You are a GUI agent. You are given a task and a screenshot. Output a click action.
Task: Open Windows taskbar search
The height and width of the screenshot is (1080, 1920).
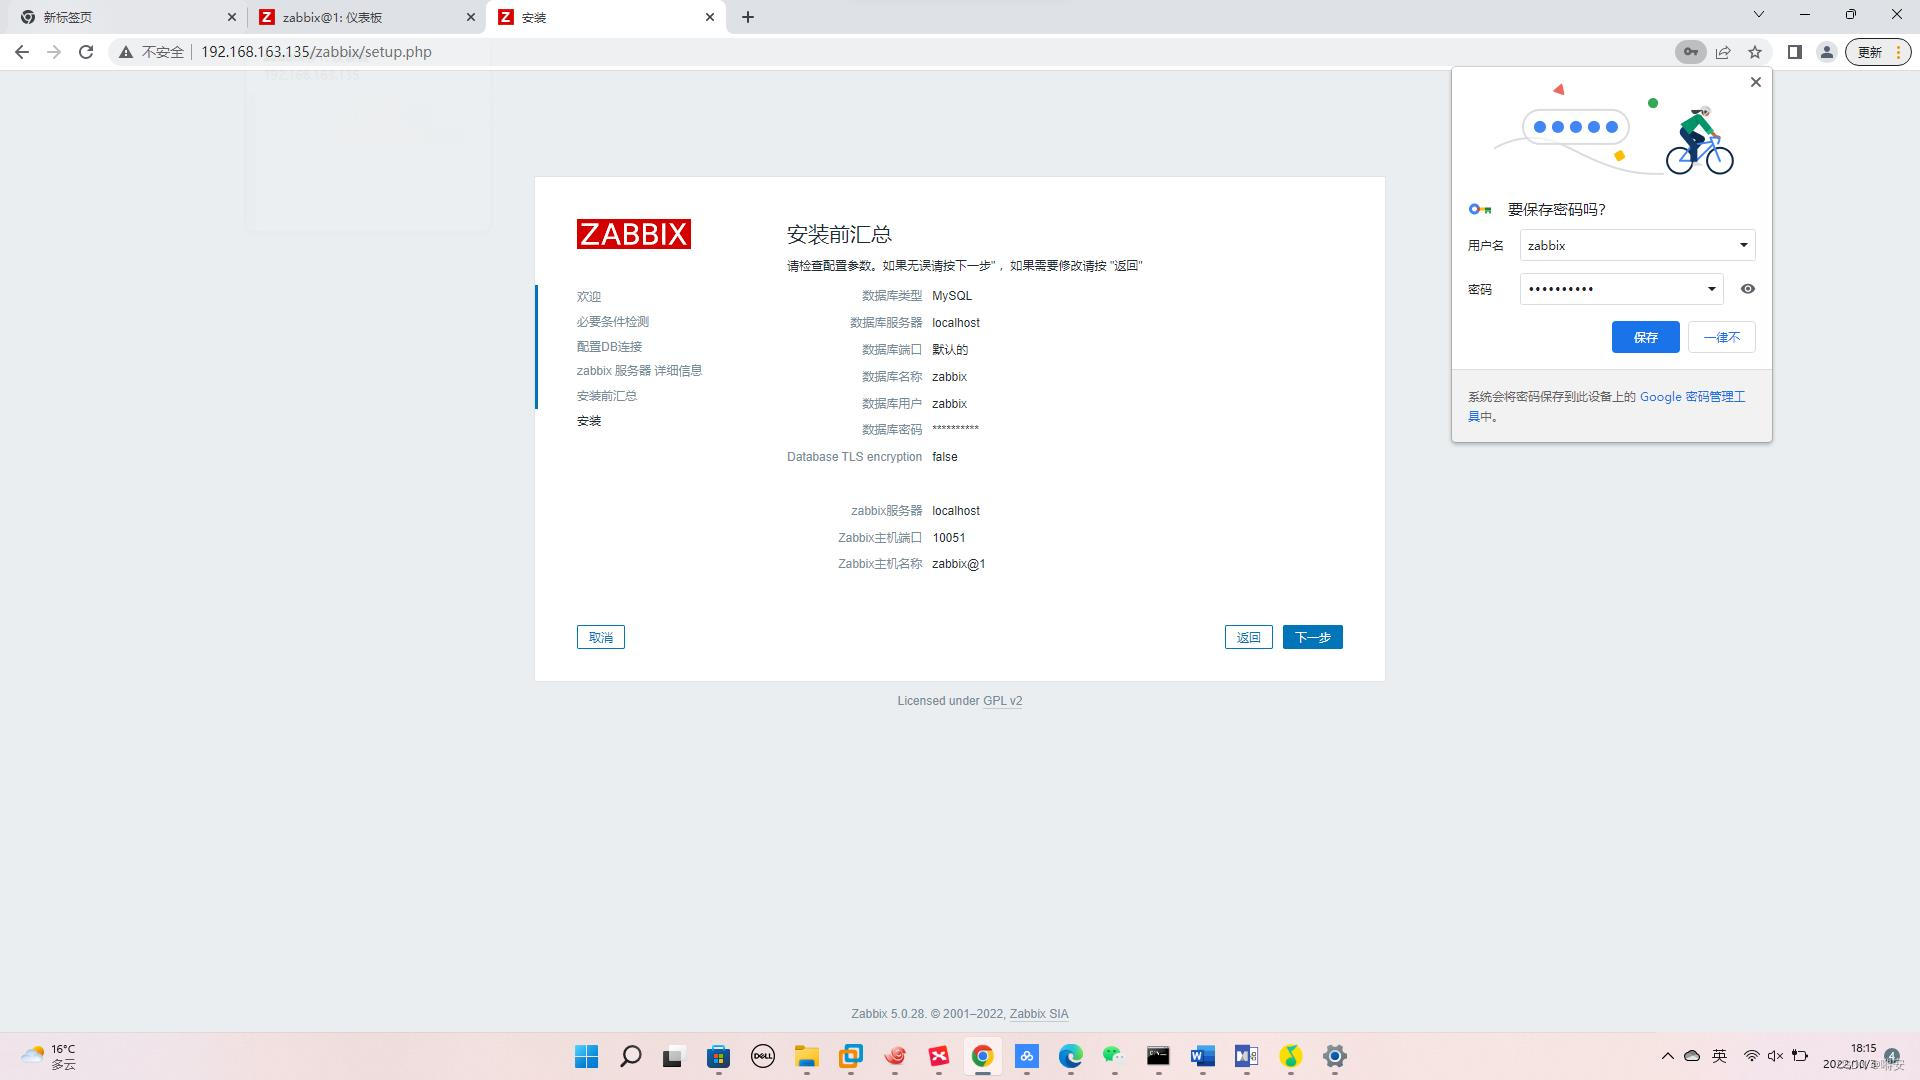coord(631,1056)
